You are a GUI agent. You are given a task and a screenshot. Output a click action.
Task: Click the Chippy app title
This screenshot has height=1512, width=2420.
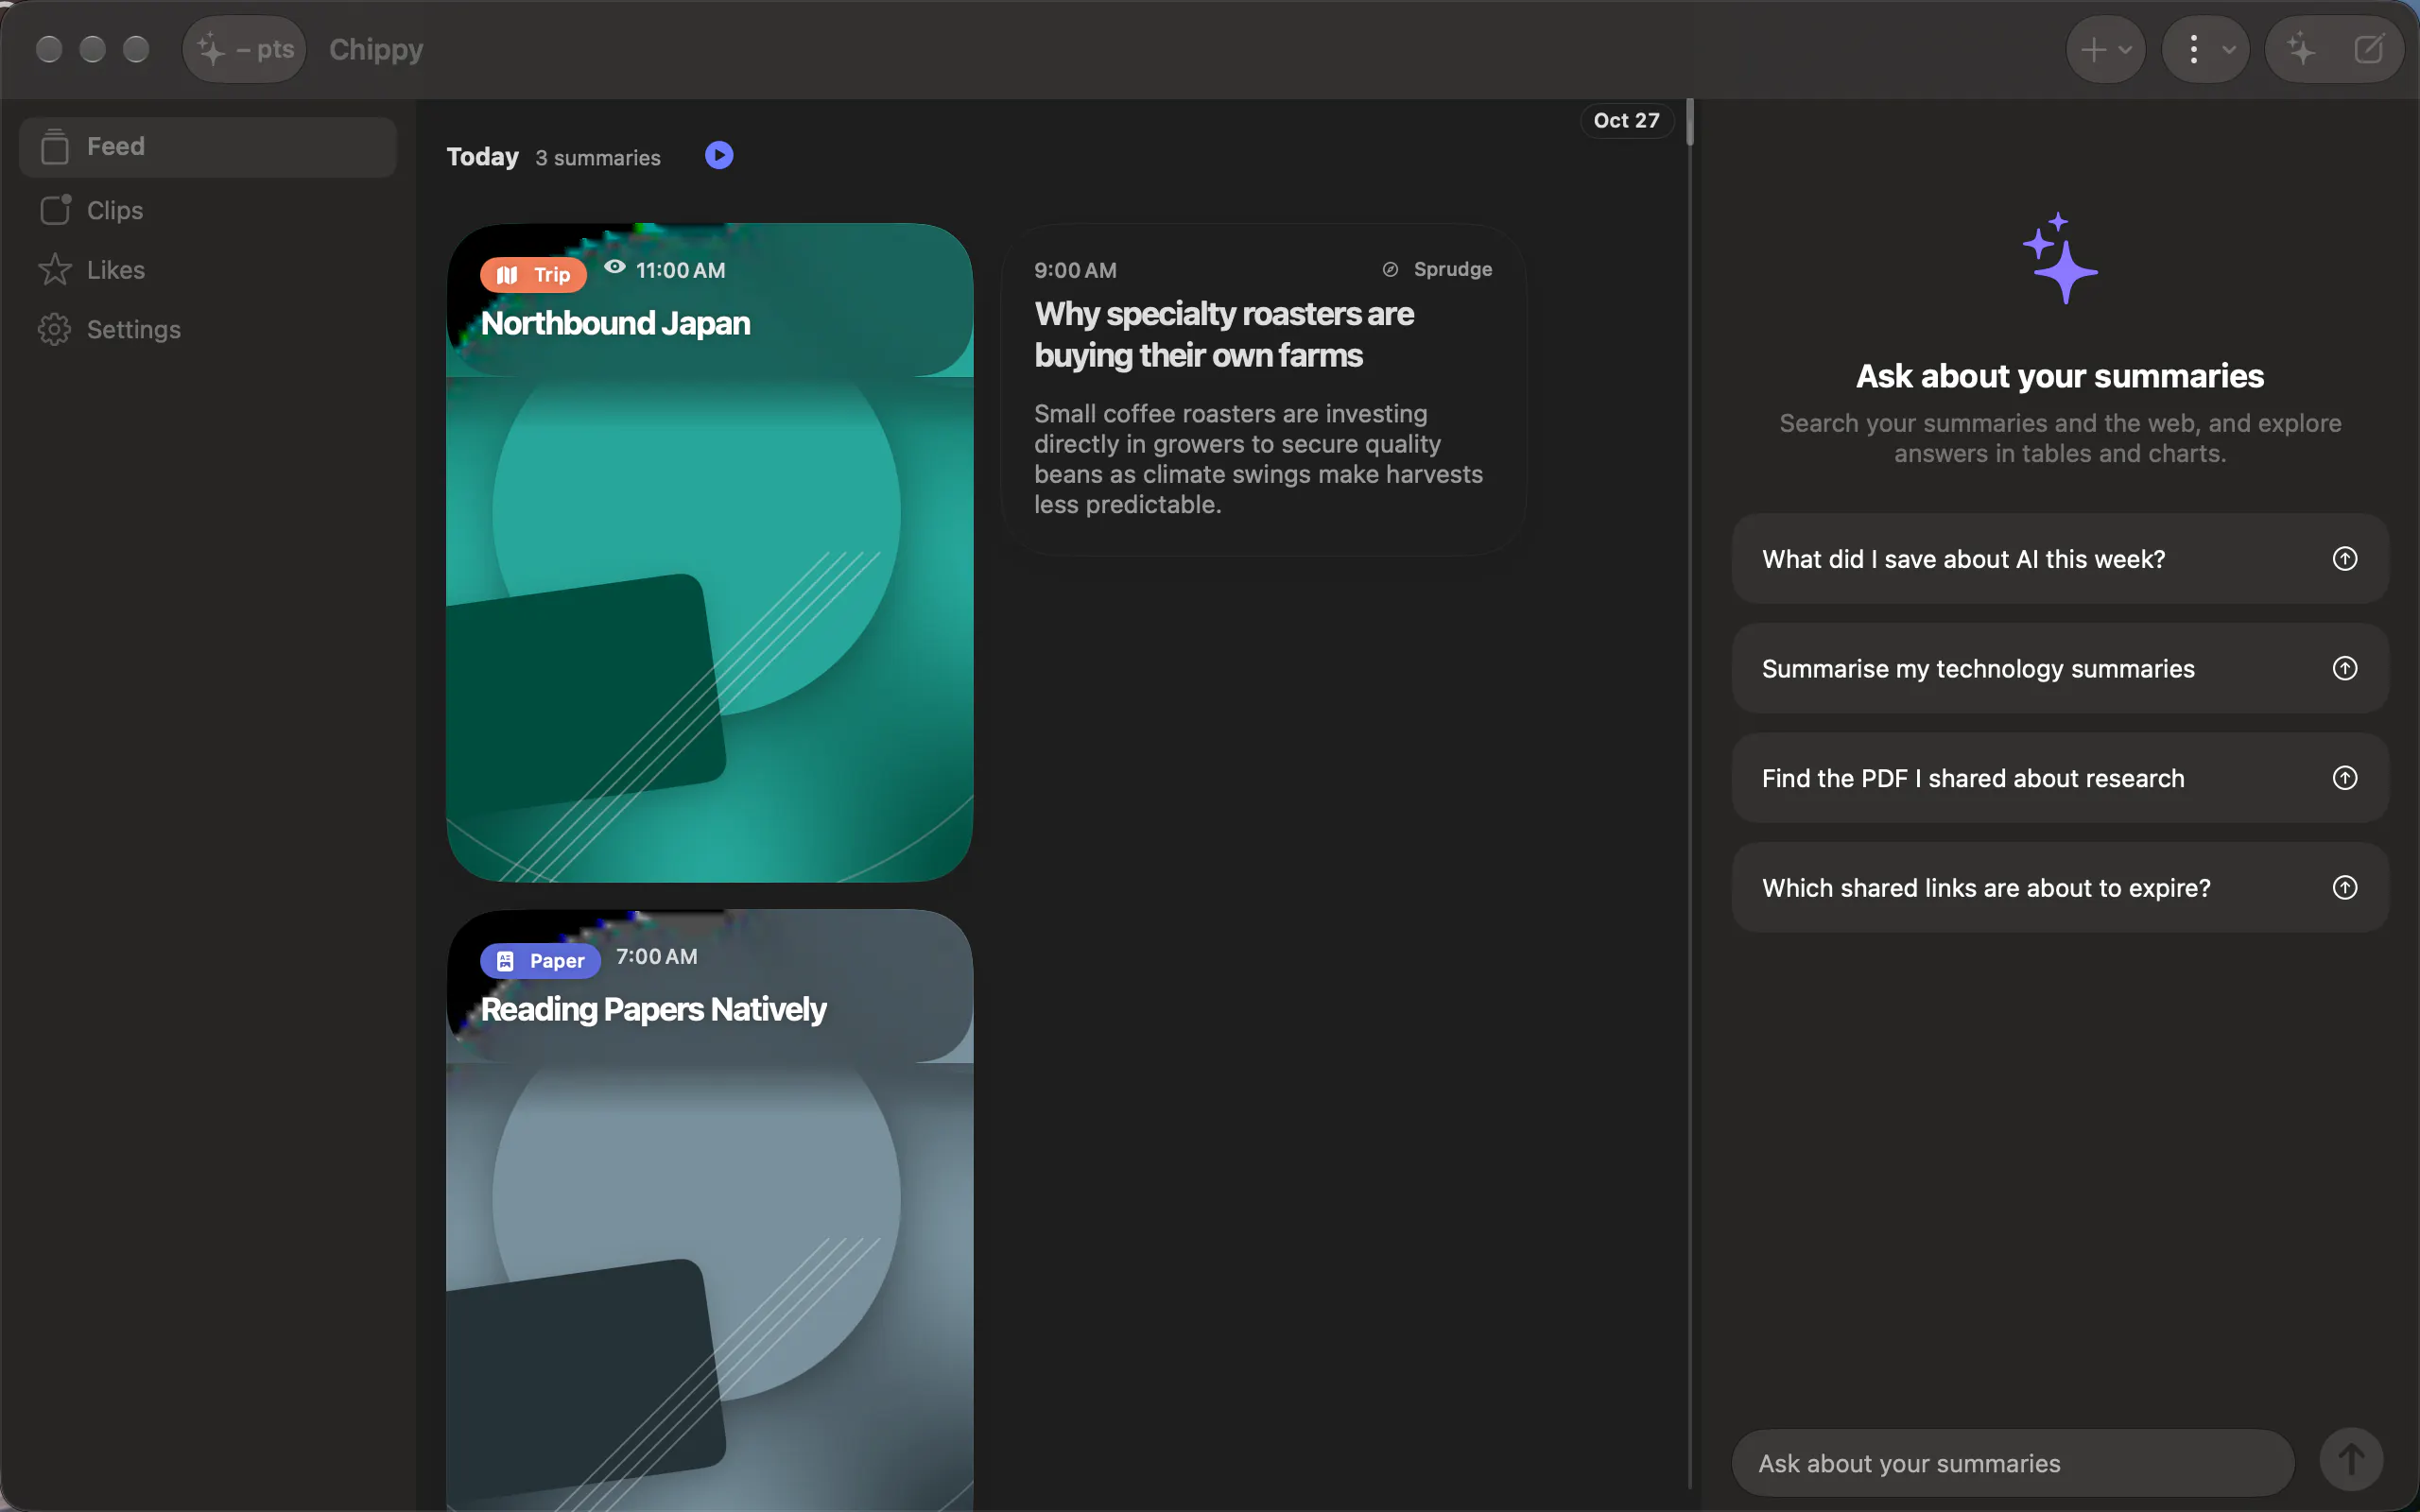(x=376, y=49)
